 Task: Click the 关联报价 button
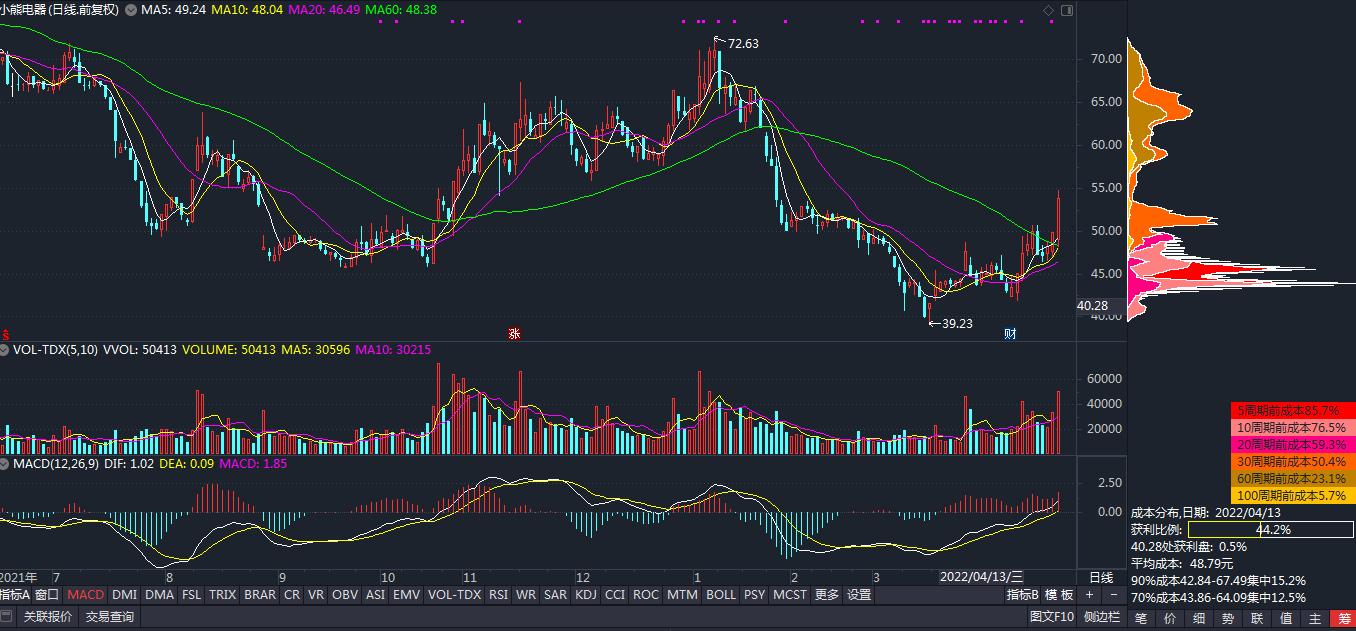(x=49, y=618)
